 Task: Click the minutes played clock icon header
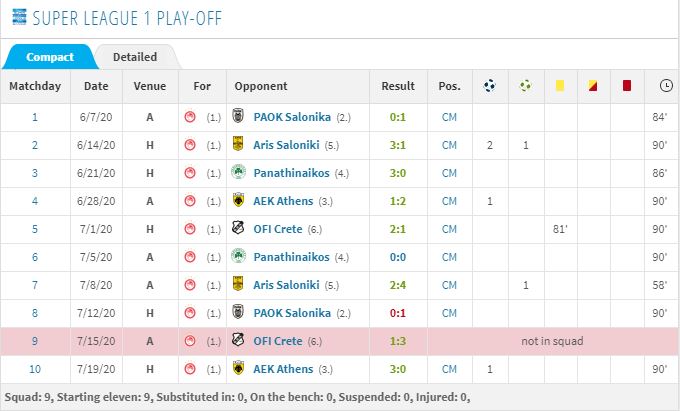click(666, 85)
